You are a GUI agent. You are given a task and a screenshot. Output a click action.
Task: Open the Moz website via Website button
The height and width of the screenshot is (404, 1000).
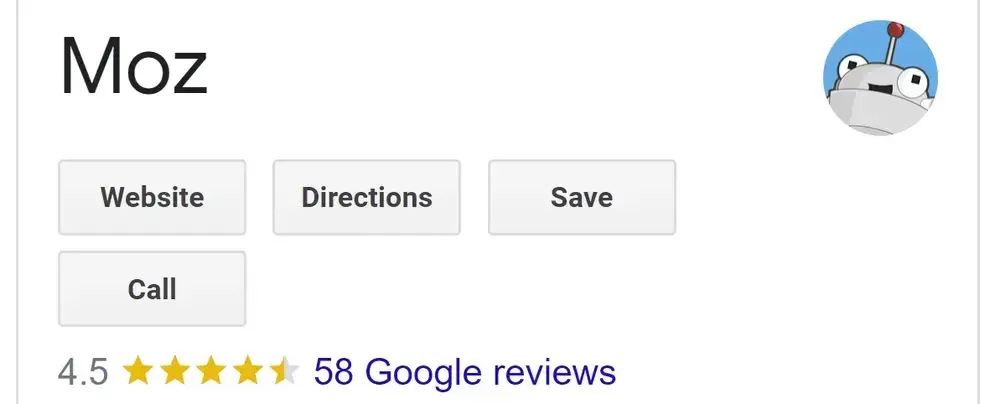coord(152,197)
